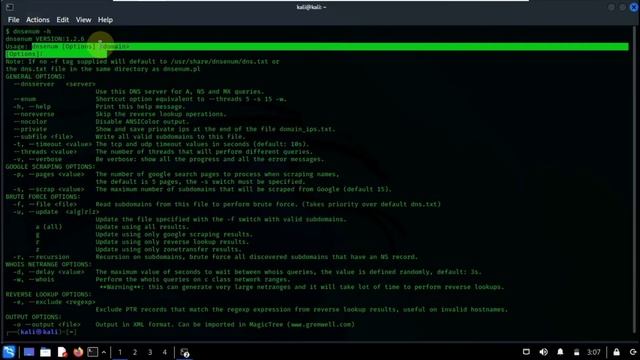
Task: Click the '--dnsserver <server>' option text
Action: pyautogui.click(x=54, y=84)
